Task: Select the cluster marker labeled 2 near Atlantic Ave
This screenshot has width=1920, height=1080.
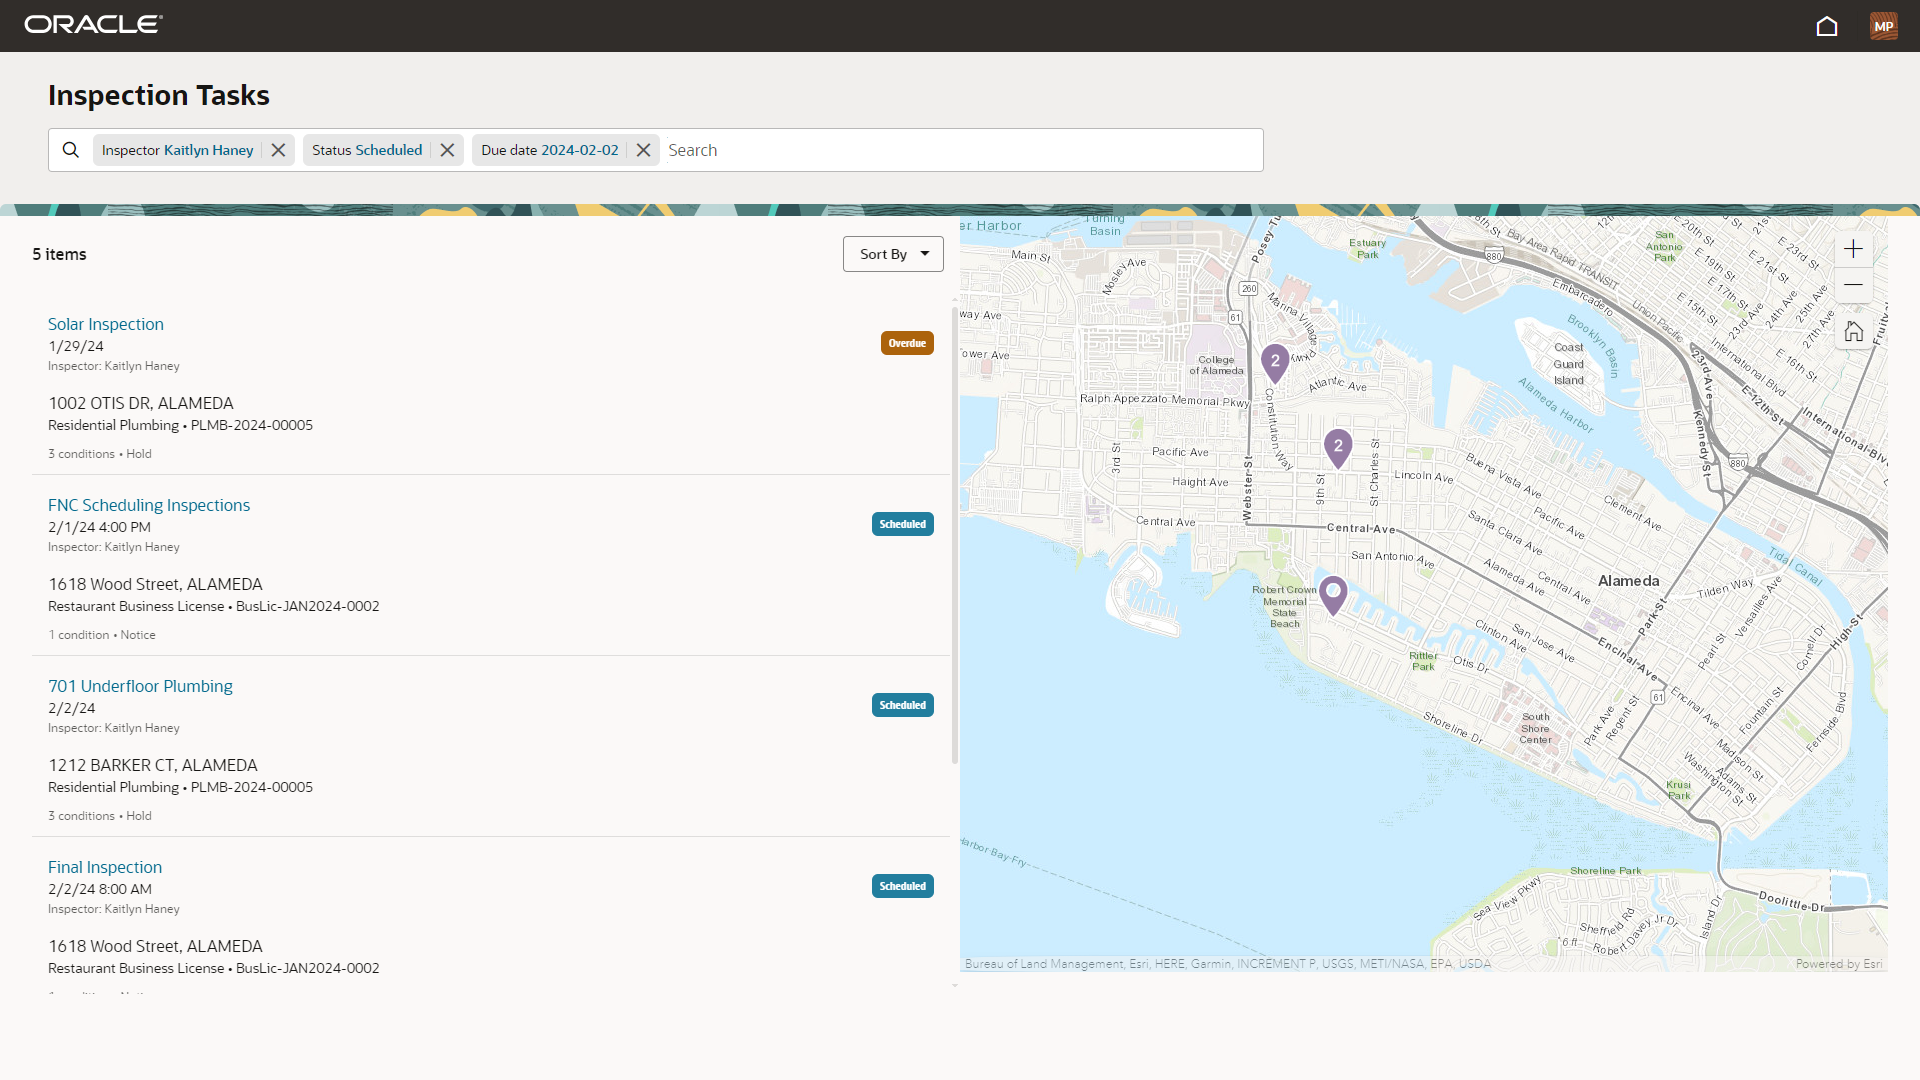Action: (x=1275, y=362)
